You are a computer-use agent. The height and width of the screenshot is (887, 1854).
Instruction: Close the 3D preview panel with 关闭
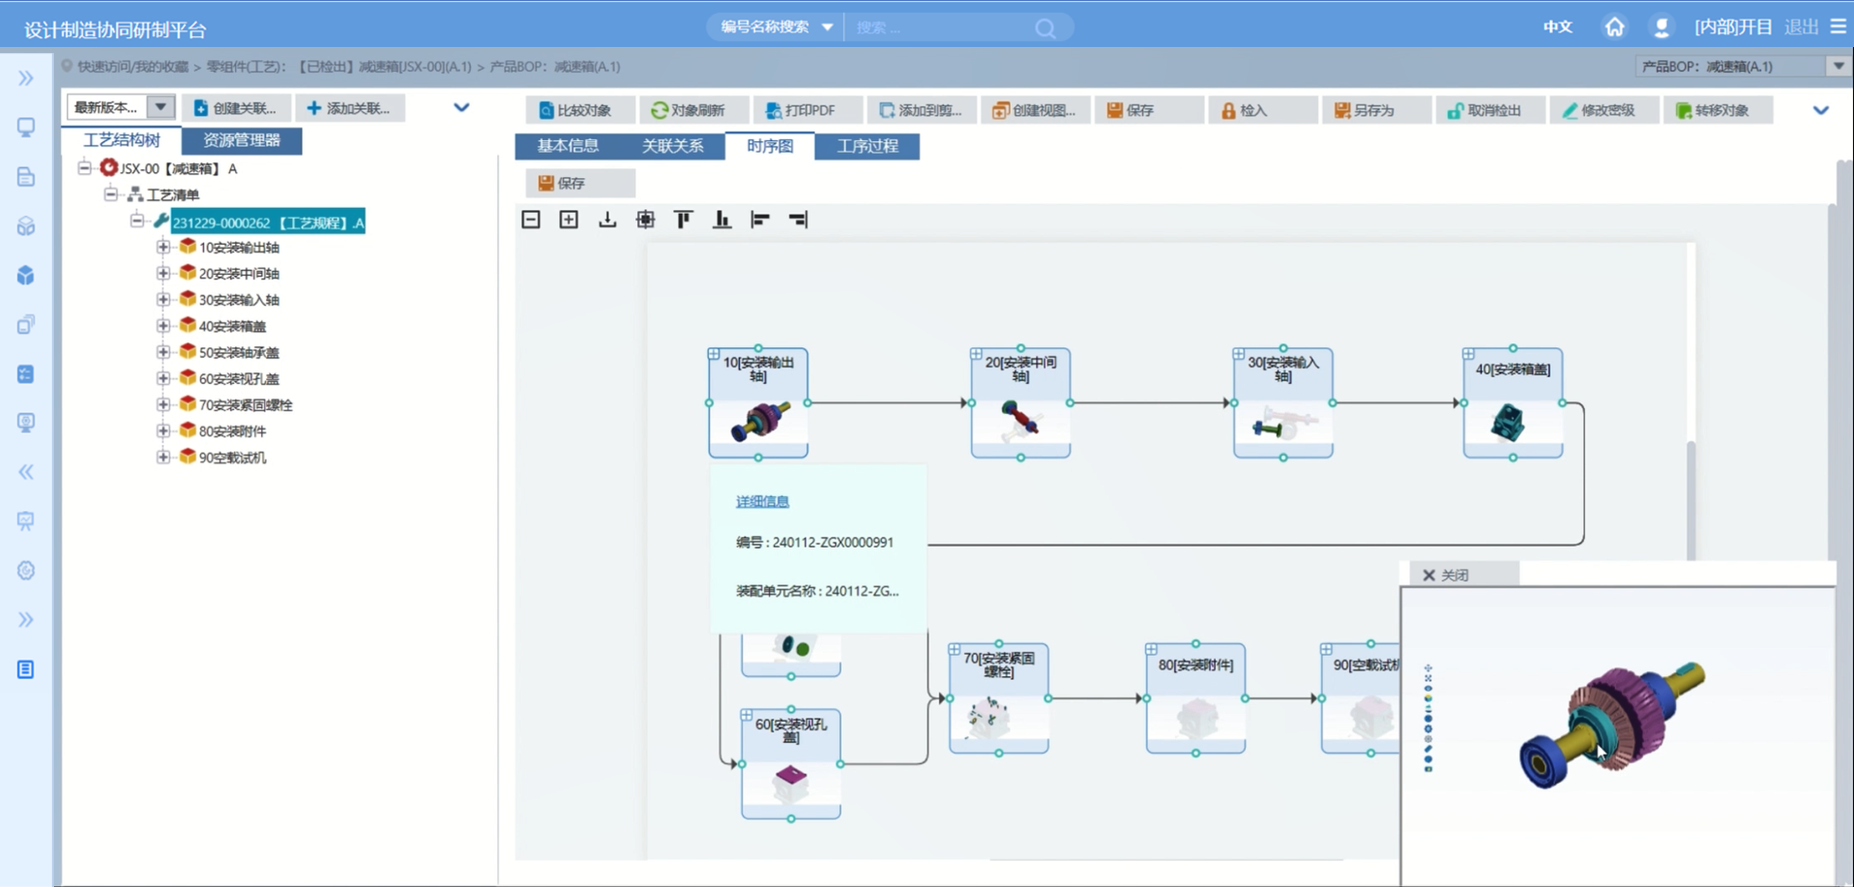tap(1445, 575)
